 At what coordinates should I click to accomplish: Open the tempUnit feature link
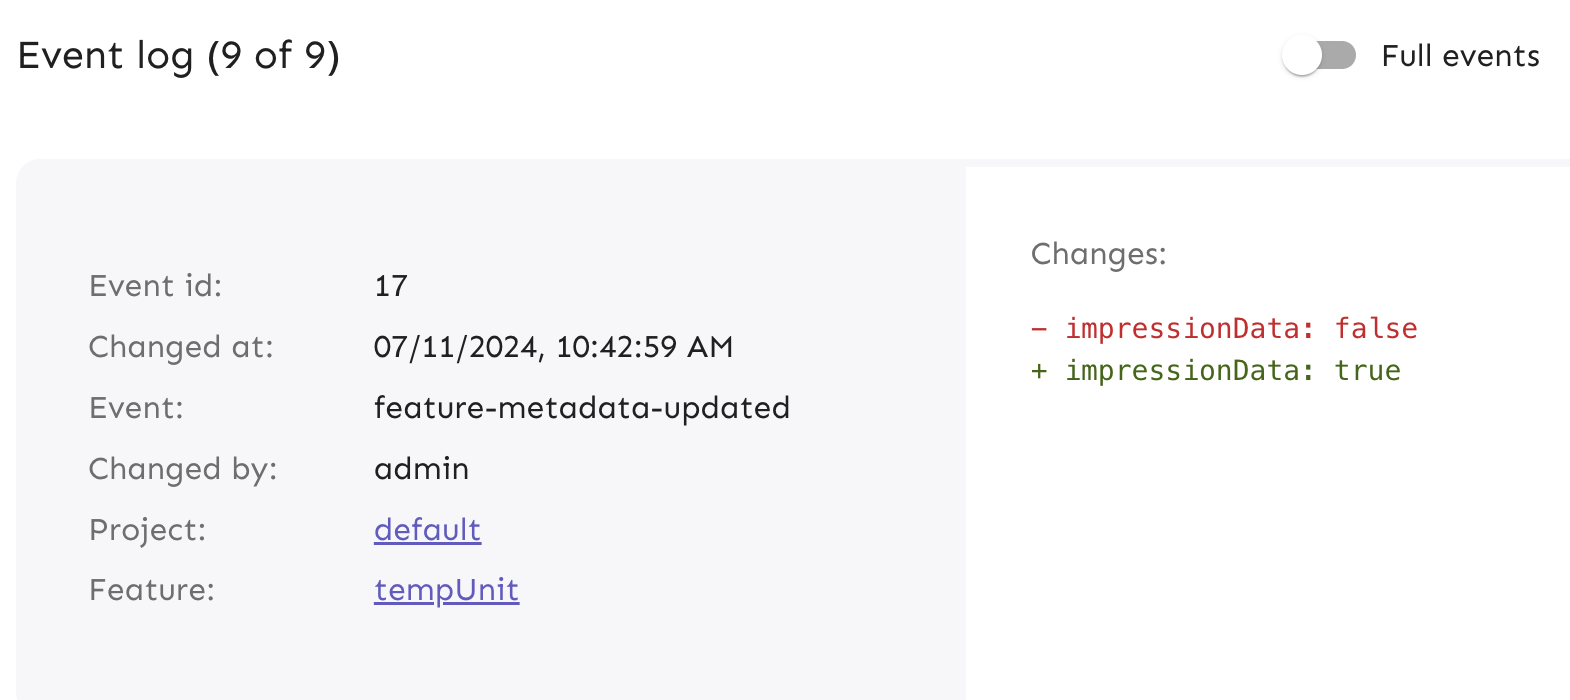[x=446, y=591]
